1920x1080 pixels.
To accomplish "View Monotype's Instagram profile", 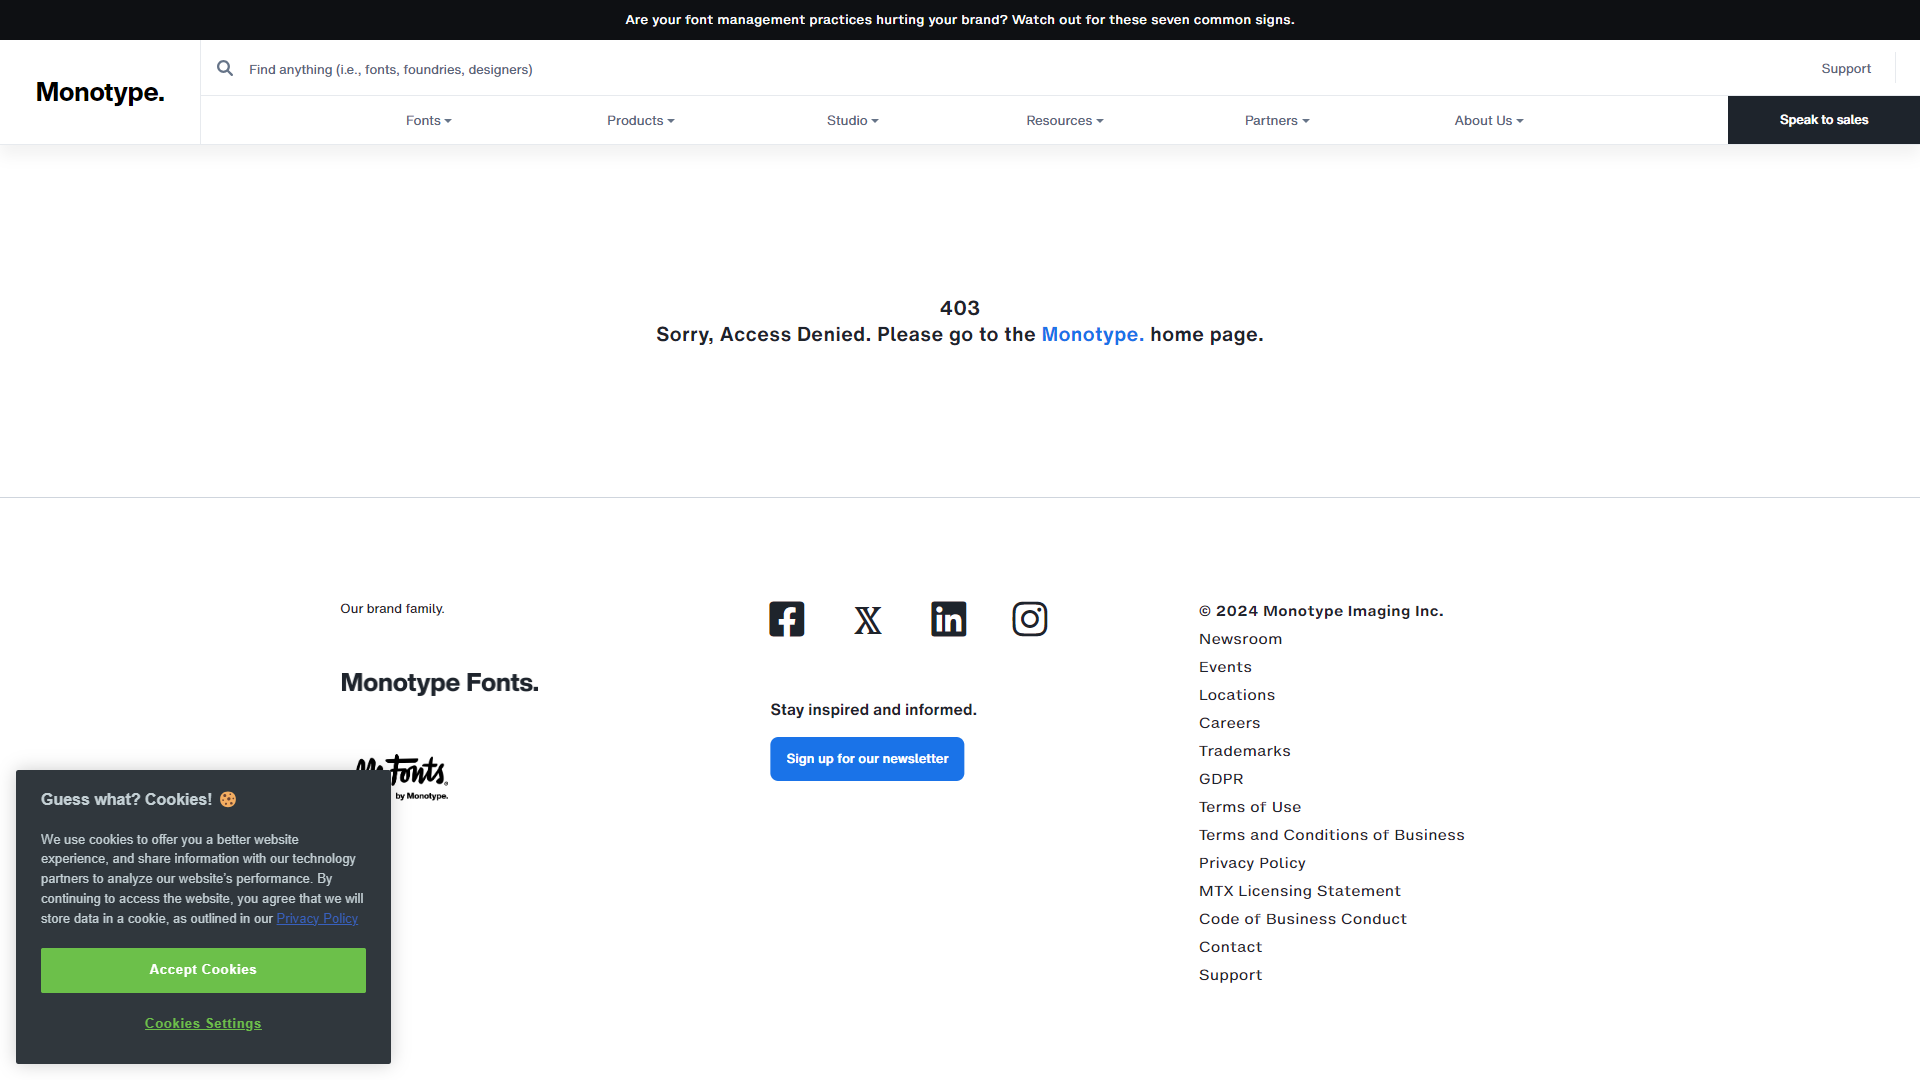I will pos(1029,618).
